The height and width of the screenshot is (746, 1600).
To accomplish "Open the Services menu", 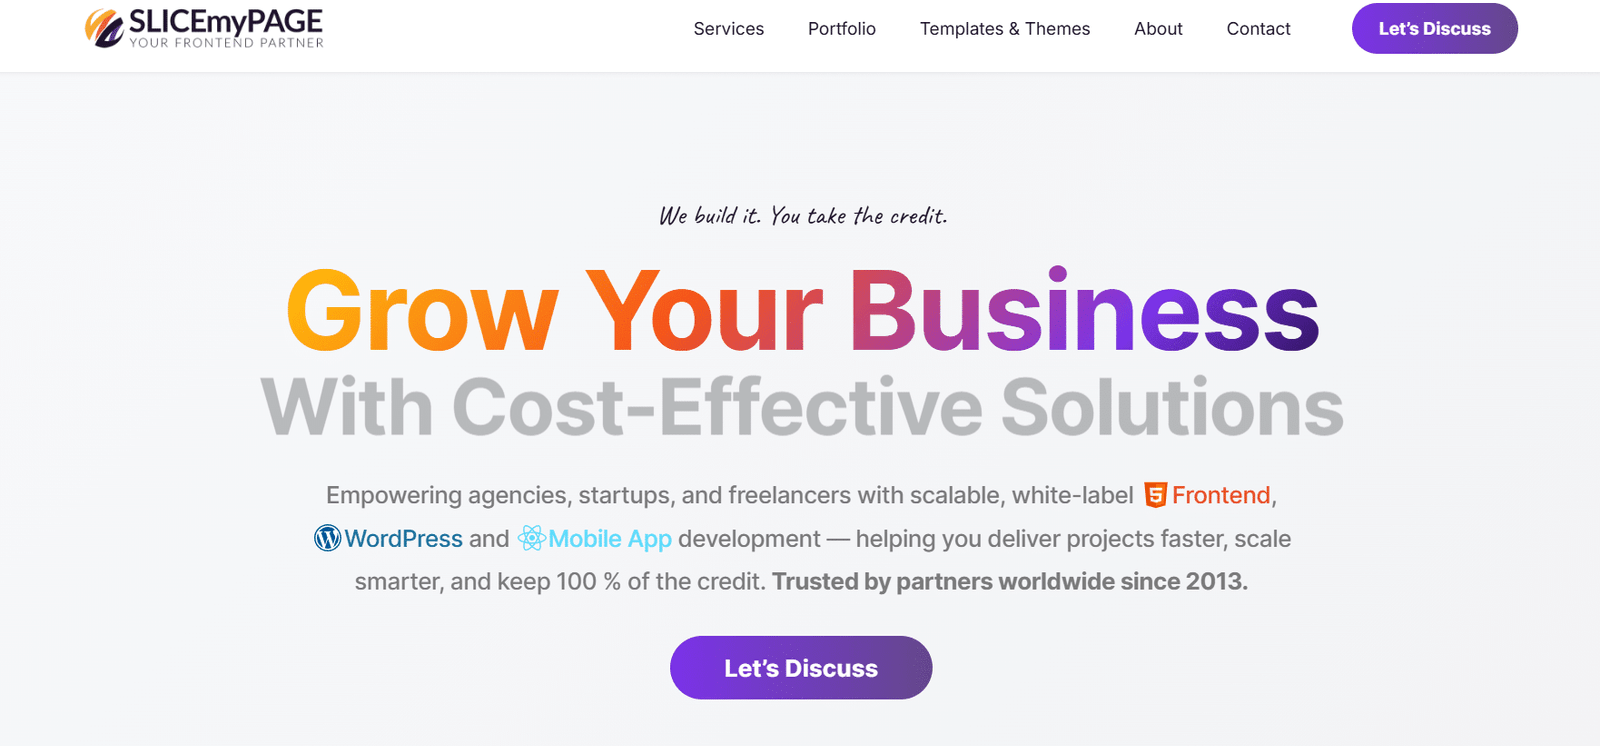I will [x=728, y=29].
